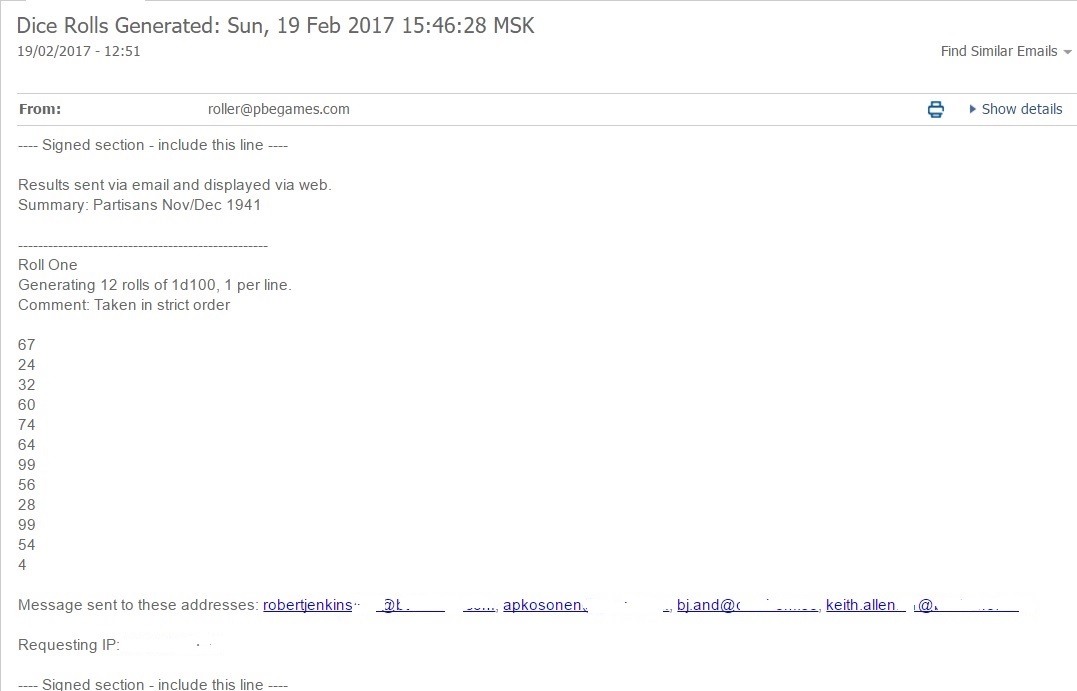Click sender address roller@pbegames.com

(x=279, y=109)
